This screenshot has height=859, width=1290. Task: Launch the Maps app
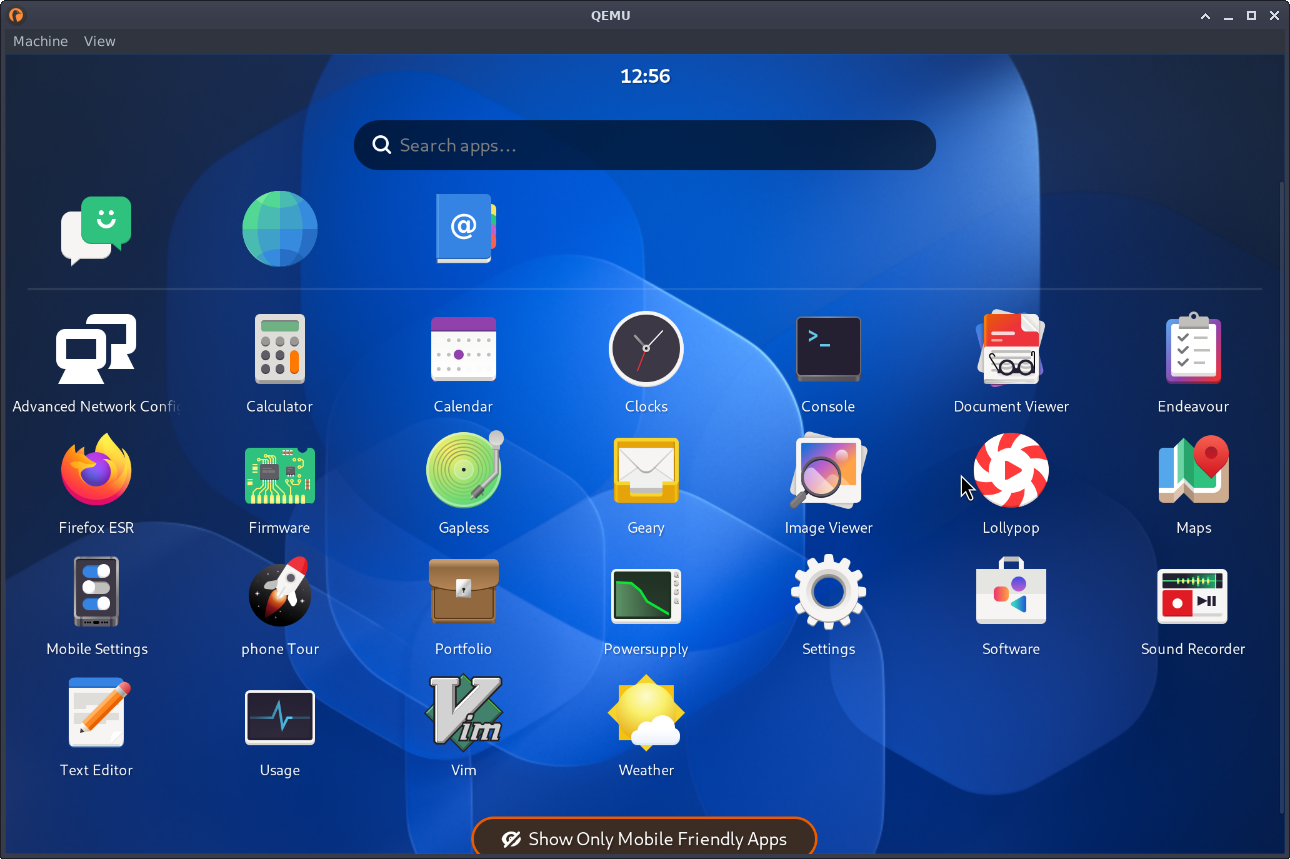tap(1193, 469)
